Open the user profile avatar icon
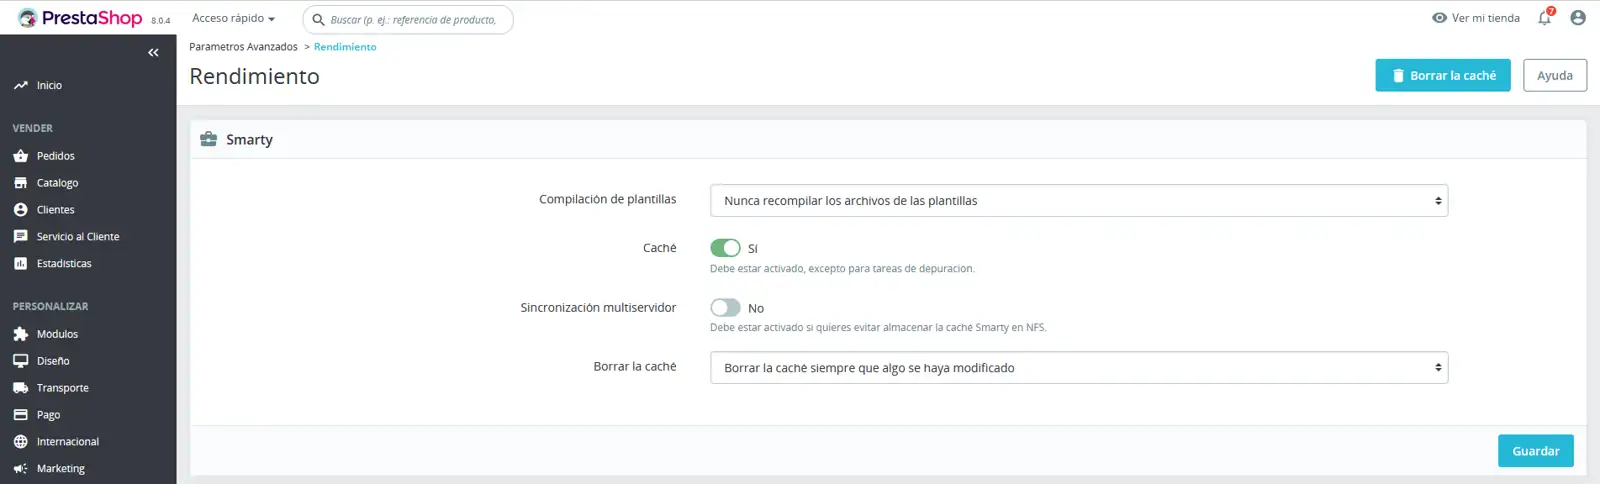This screenshot has height=484, width=1600. pos(1578,18)
